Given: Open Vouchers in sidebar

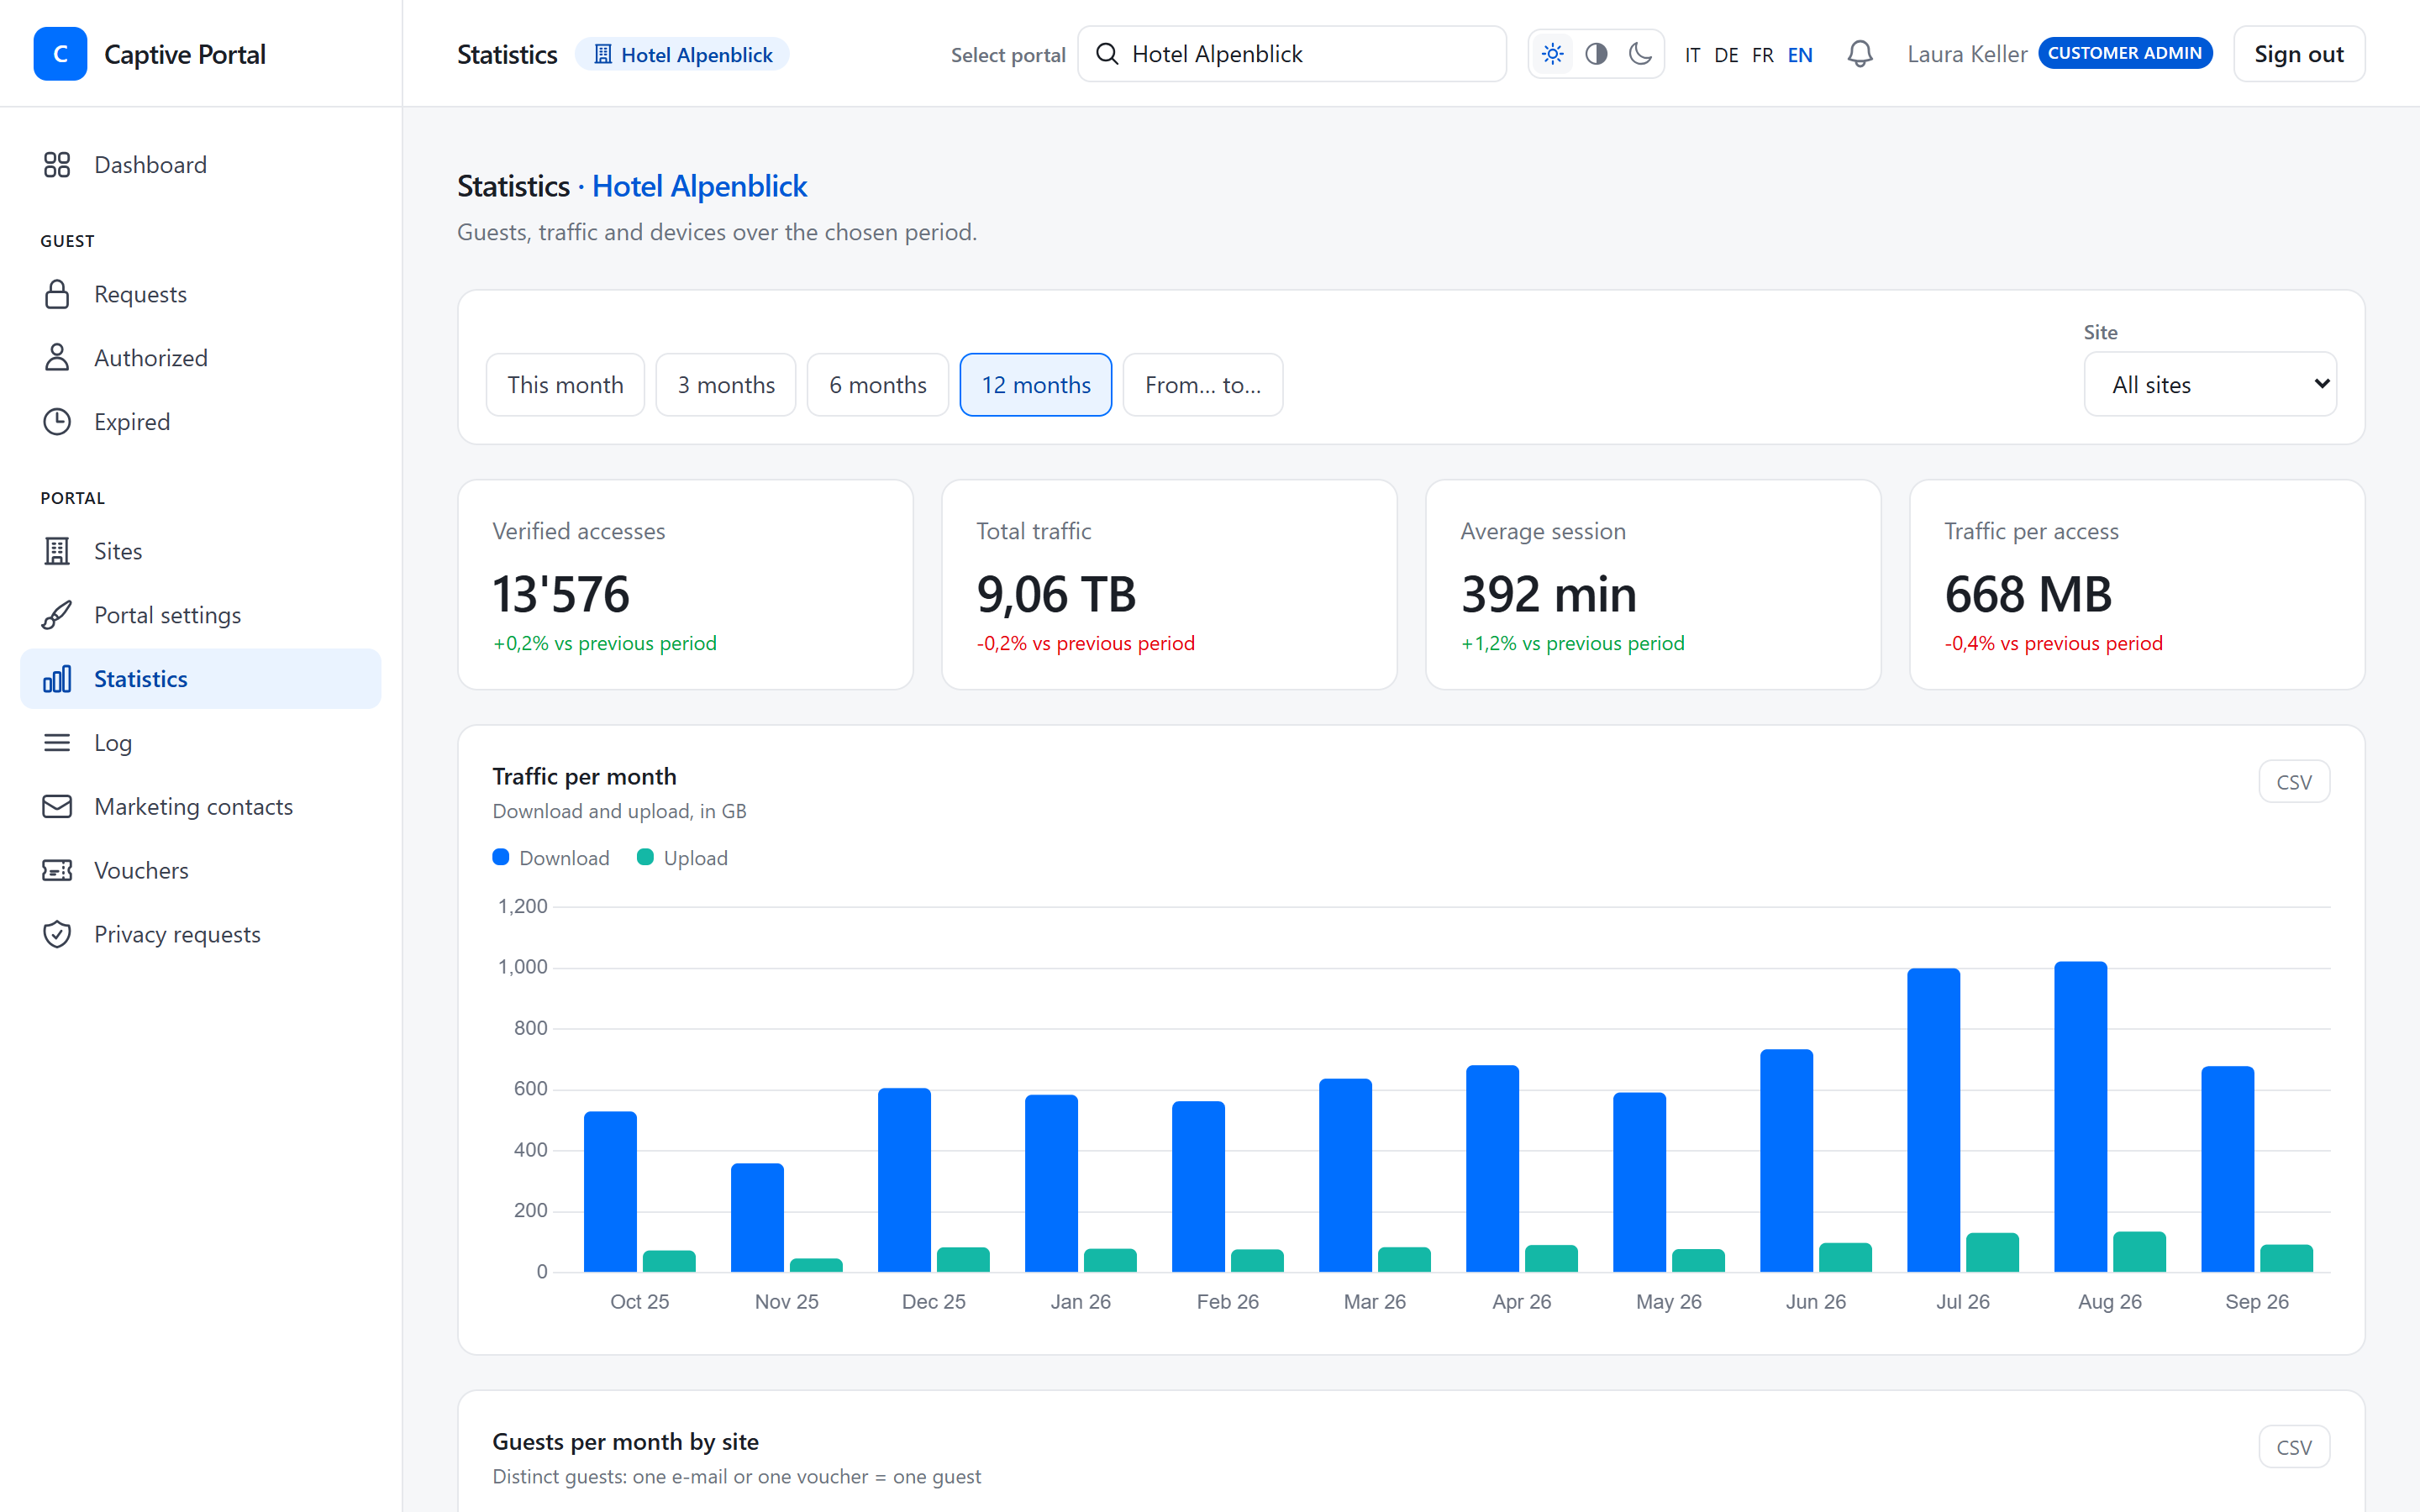Looking at the screenshot, I should click(x=200, y=871).
